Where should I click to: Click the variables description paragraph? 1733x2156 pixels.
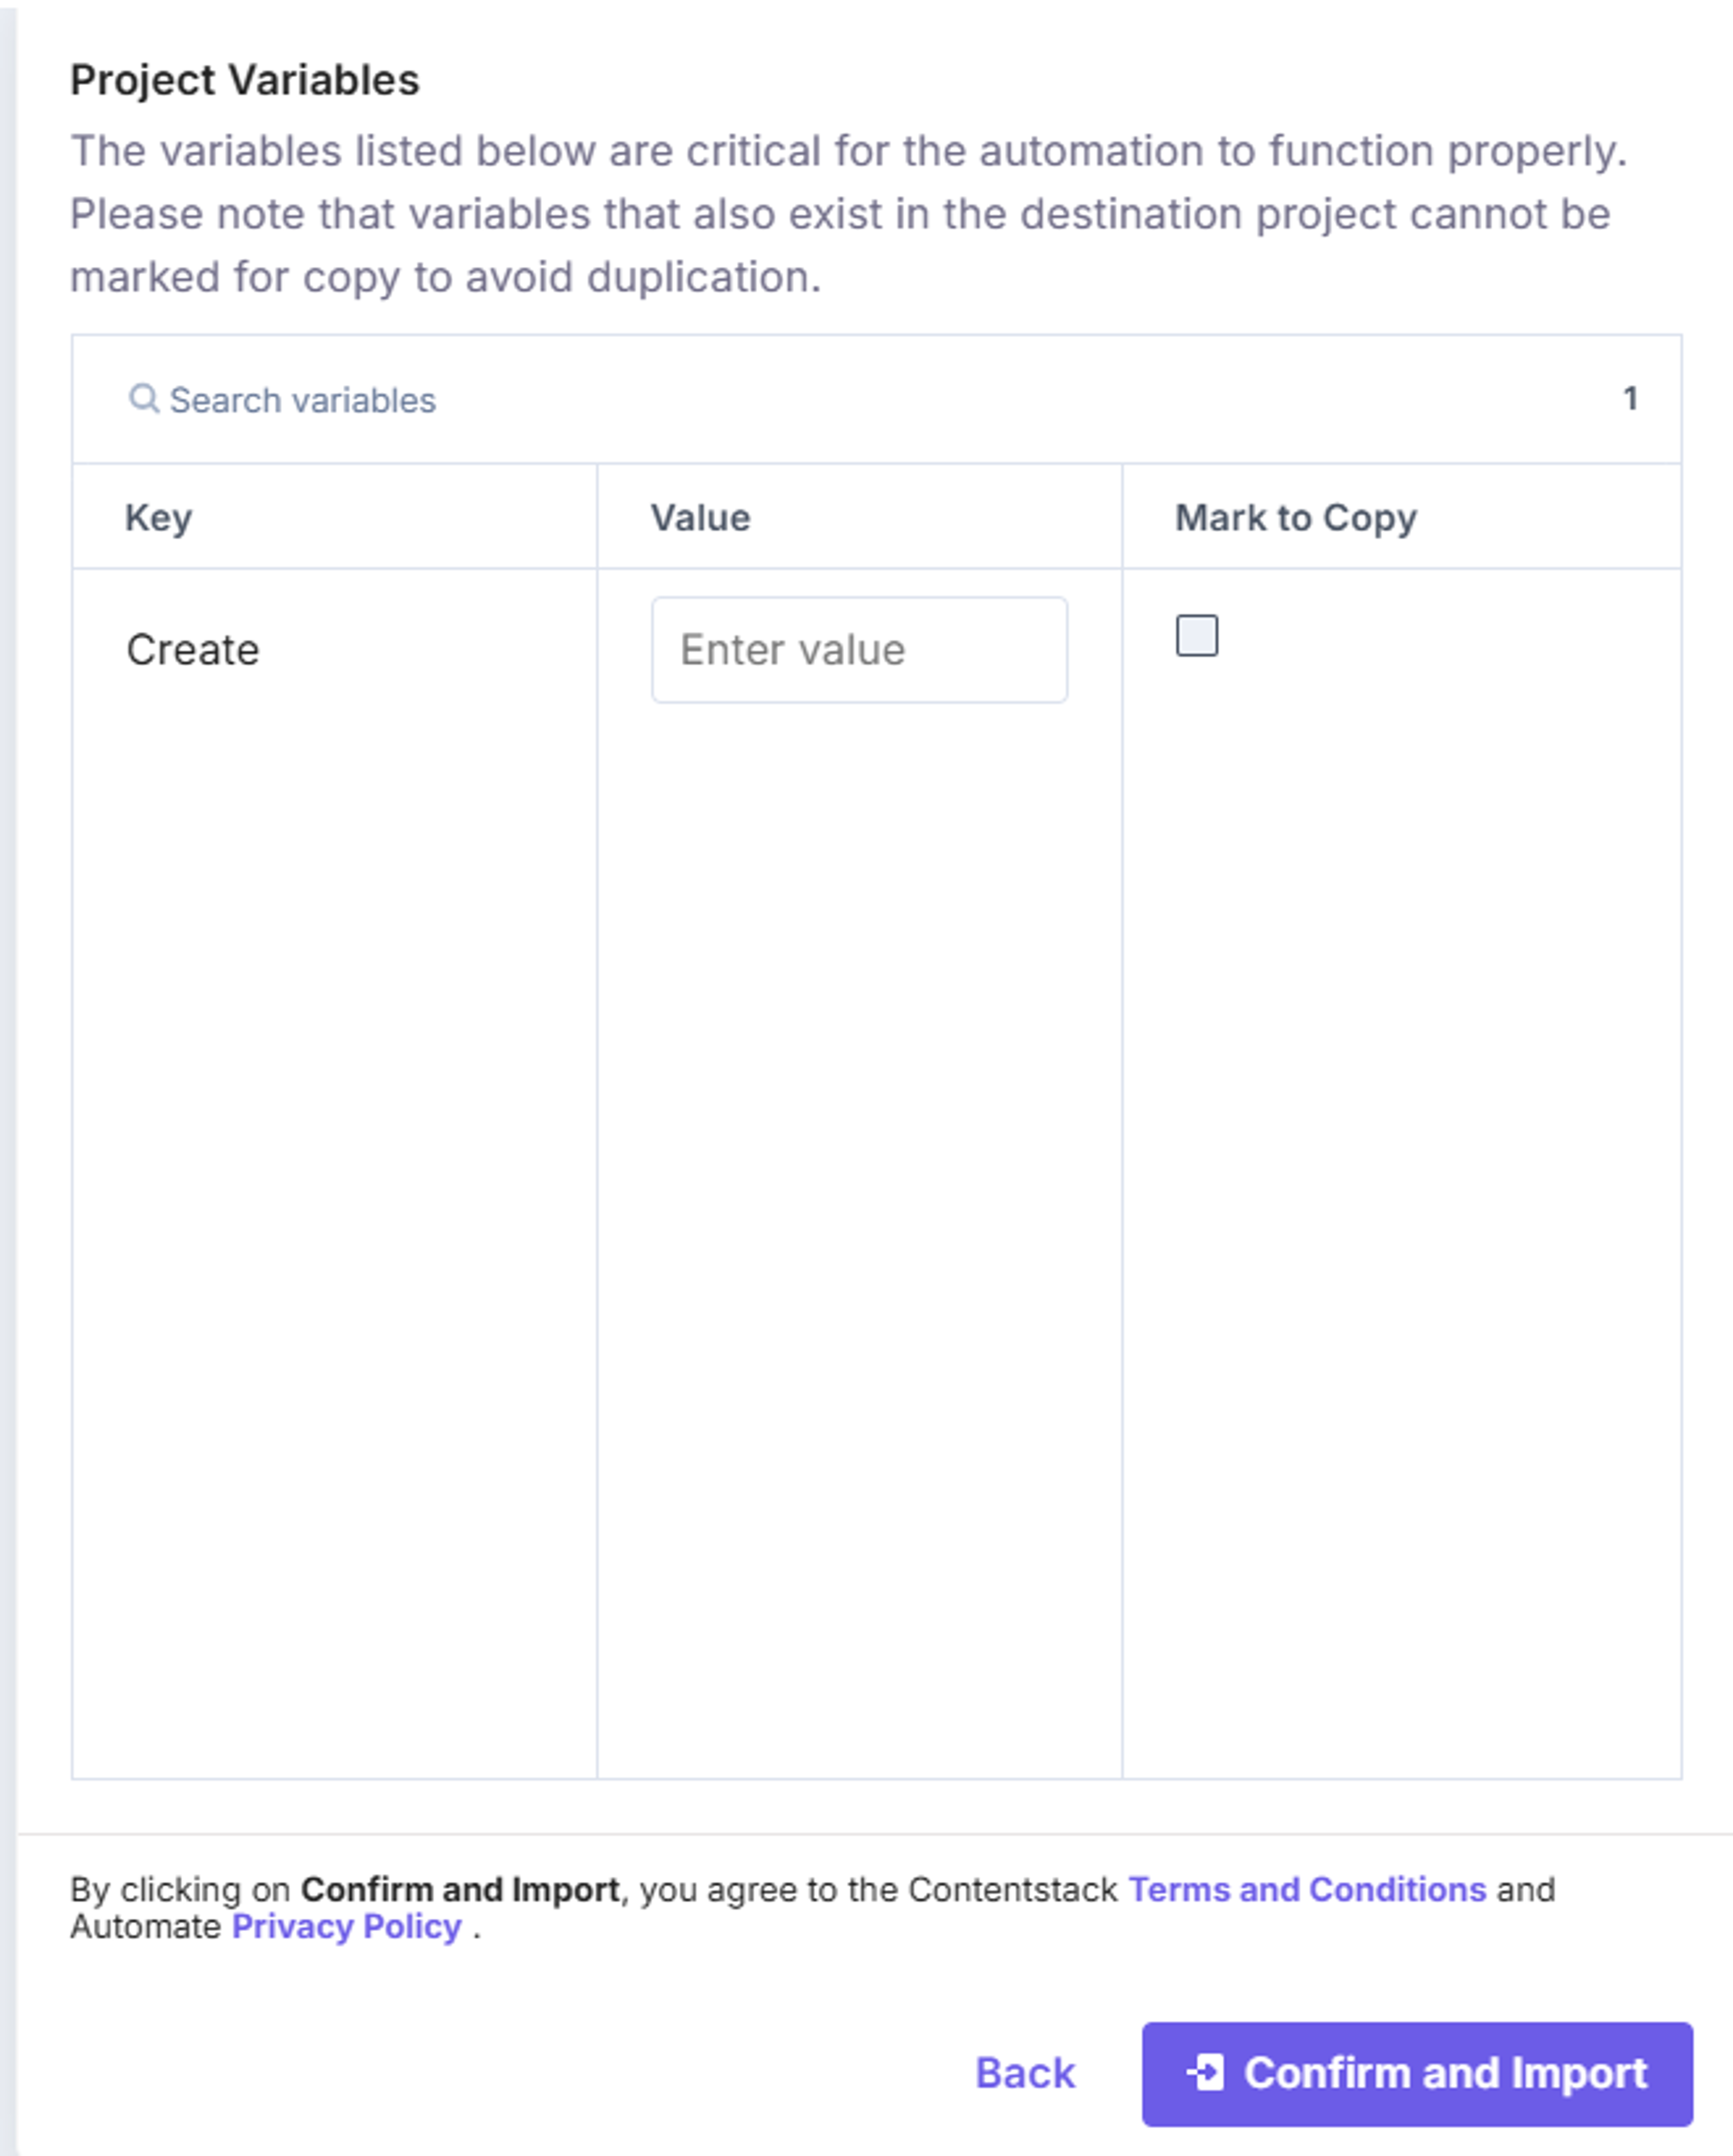click(849, 214)
